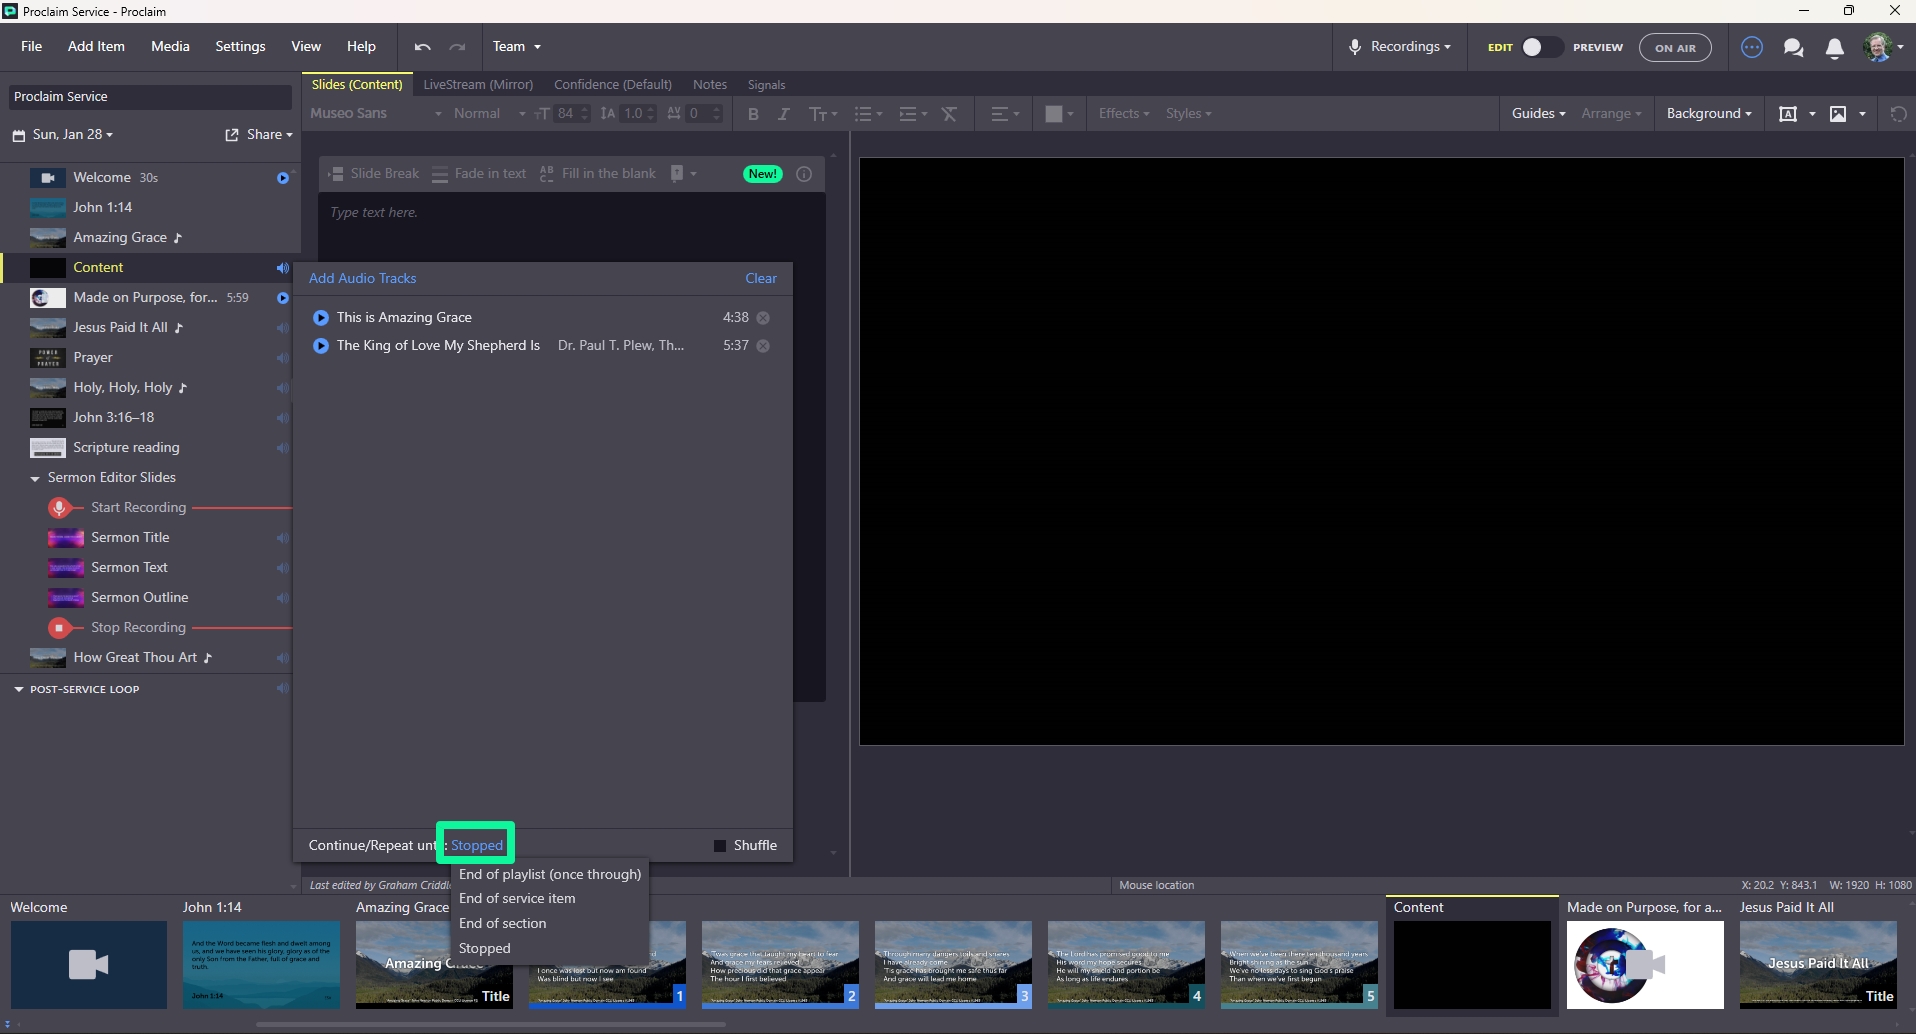Viewport: 1916px width, 1034px height.
Task: Open the chat messages icon
Action: click(1793, 47)
